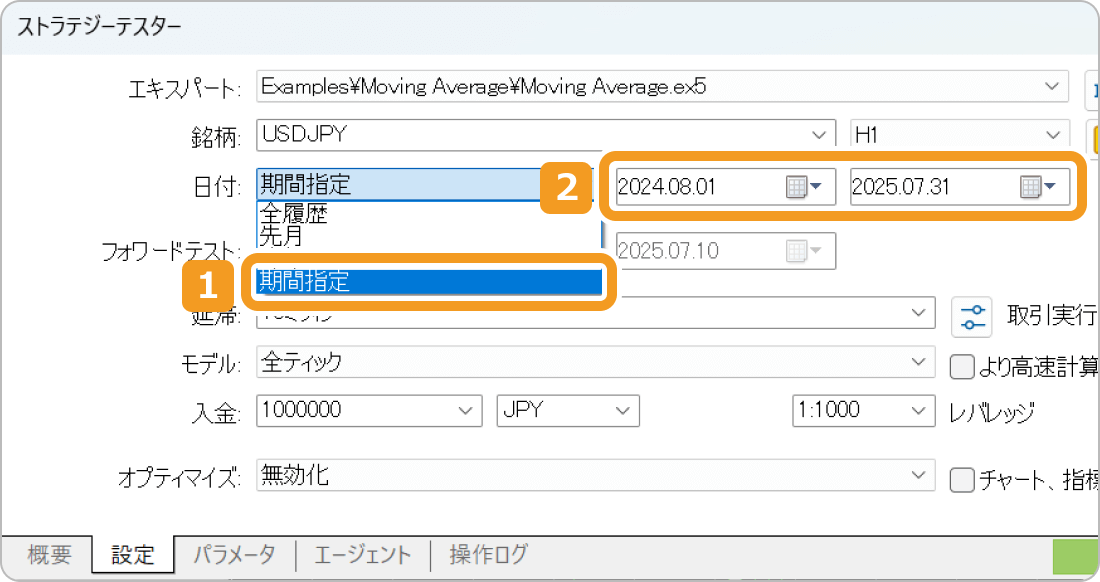1100x582 pixels.
Task: Open the USDJPY symbol dropdown
Action: pos(820,134)
